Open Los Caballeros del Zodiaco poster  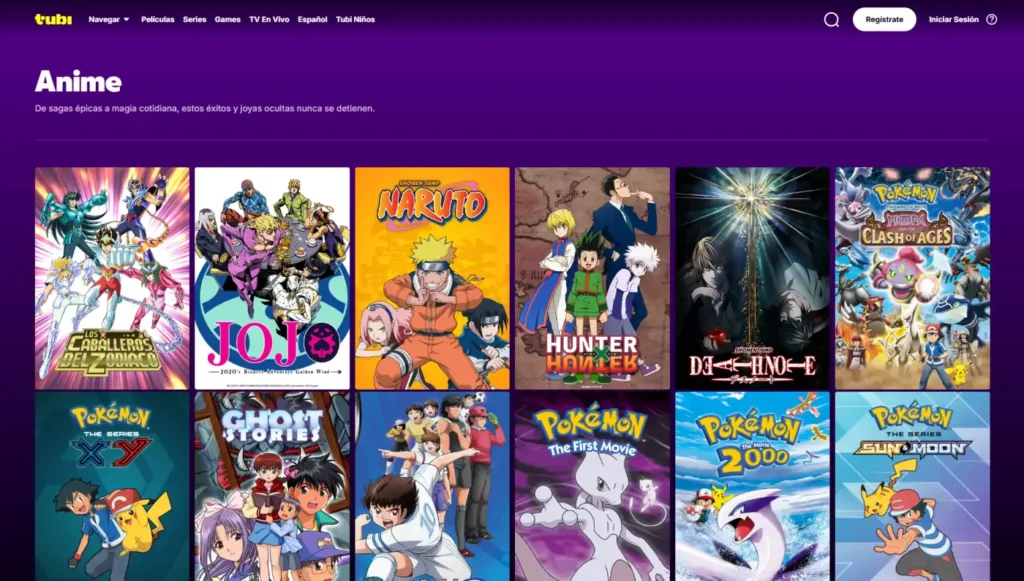coord(112,278)
